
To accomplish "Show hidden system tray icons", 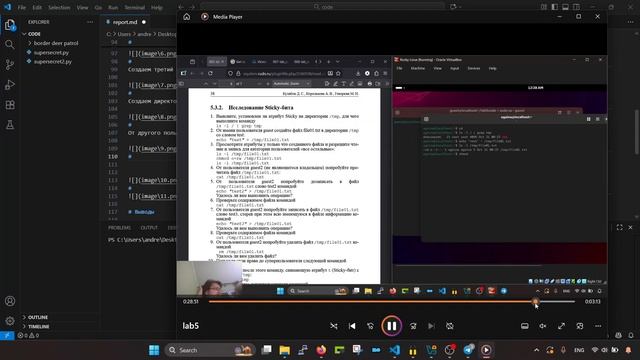I will (x=536, y=350).
